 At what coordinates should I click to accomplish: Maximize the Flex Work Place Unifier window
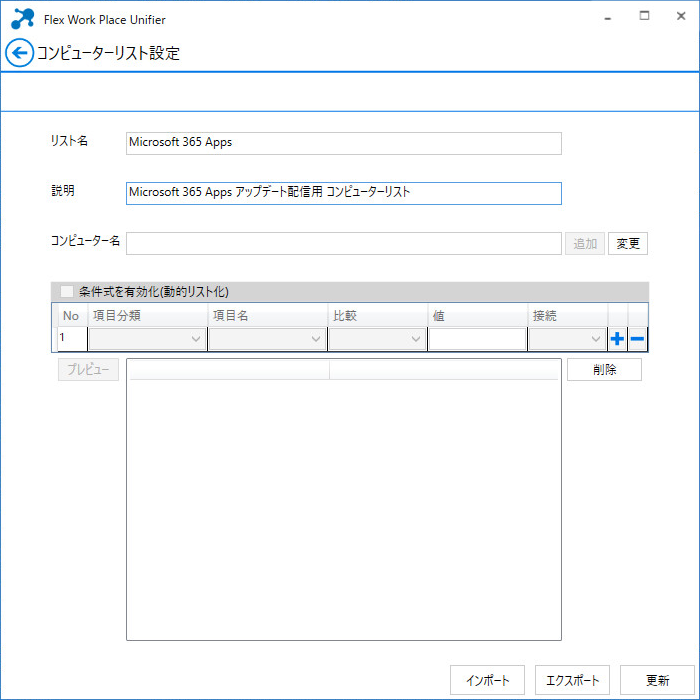click(644, 16)
